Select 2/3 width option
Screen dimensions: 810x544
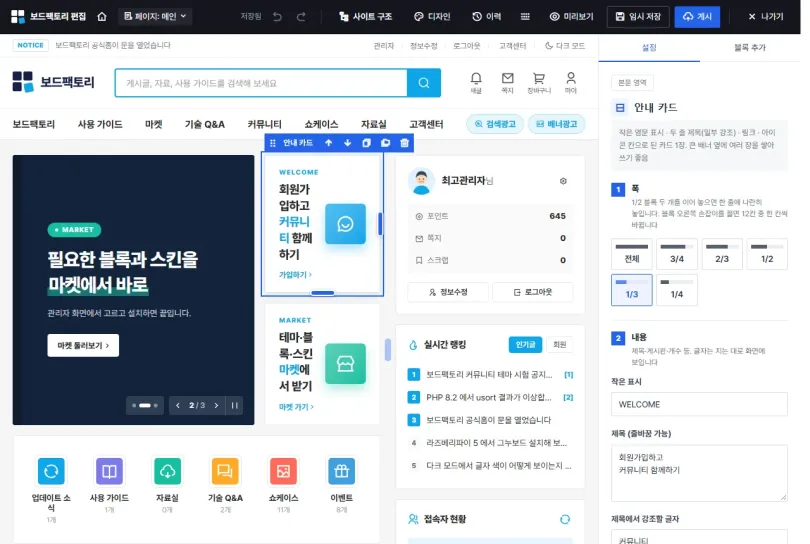click(722, 254)
